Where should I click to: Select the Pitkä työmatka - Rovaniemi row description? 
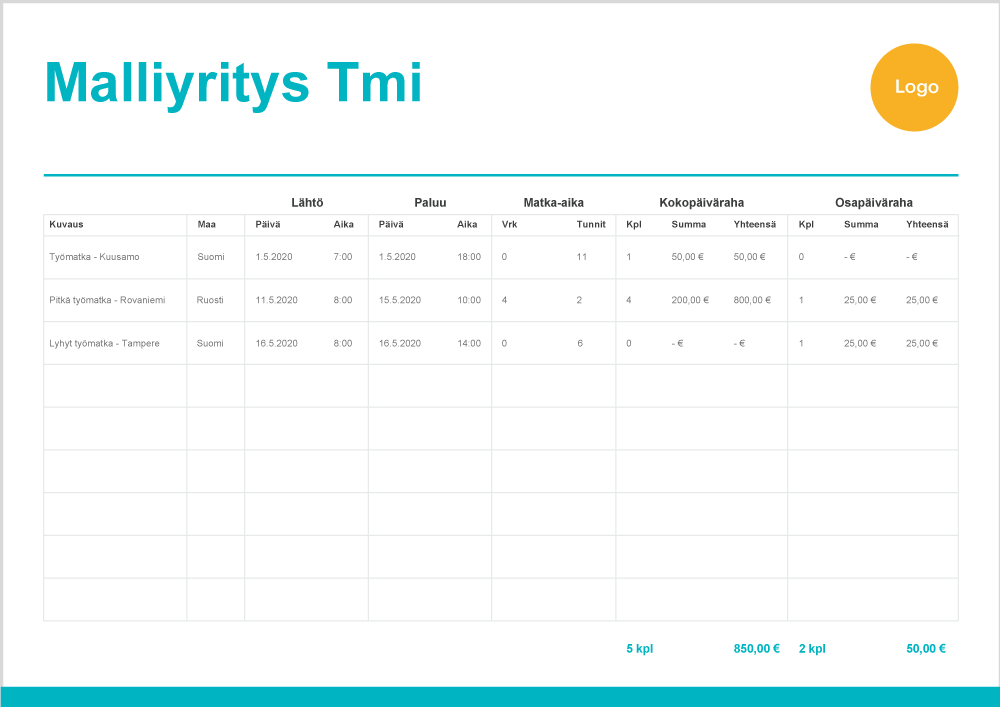tap(107, 300)
